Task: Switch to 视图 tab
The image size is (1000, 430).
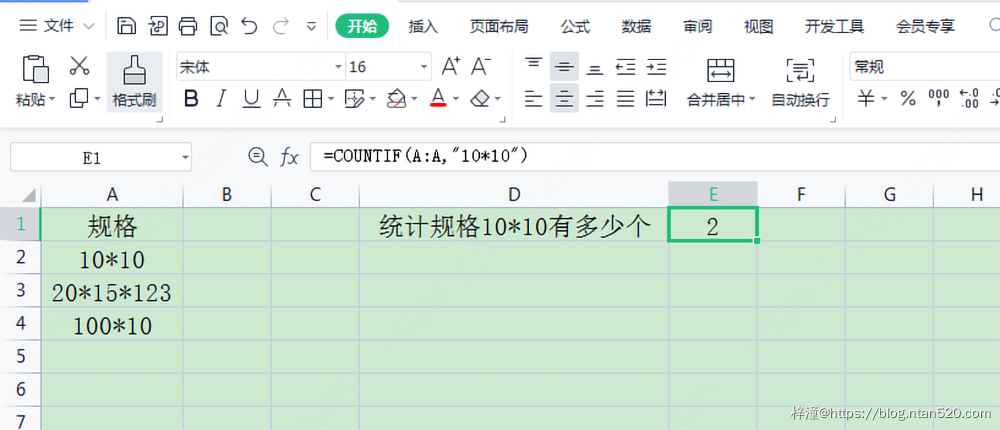Action: tap(758, 27)
